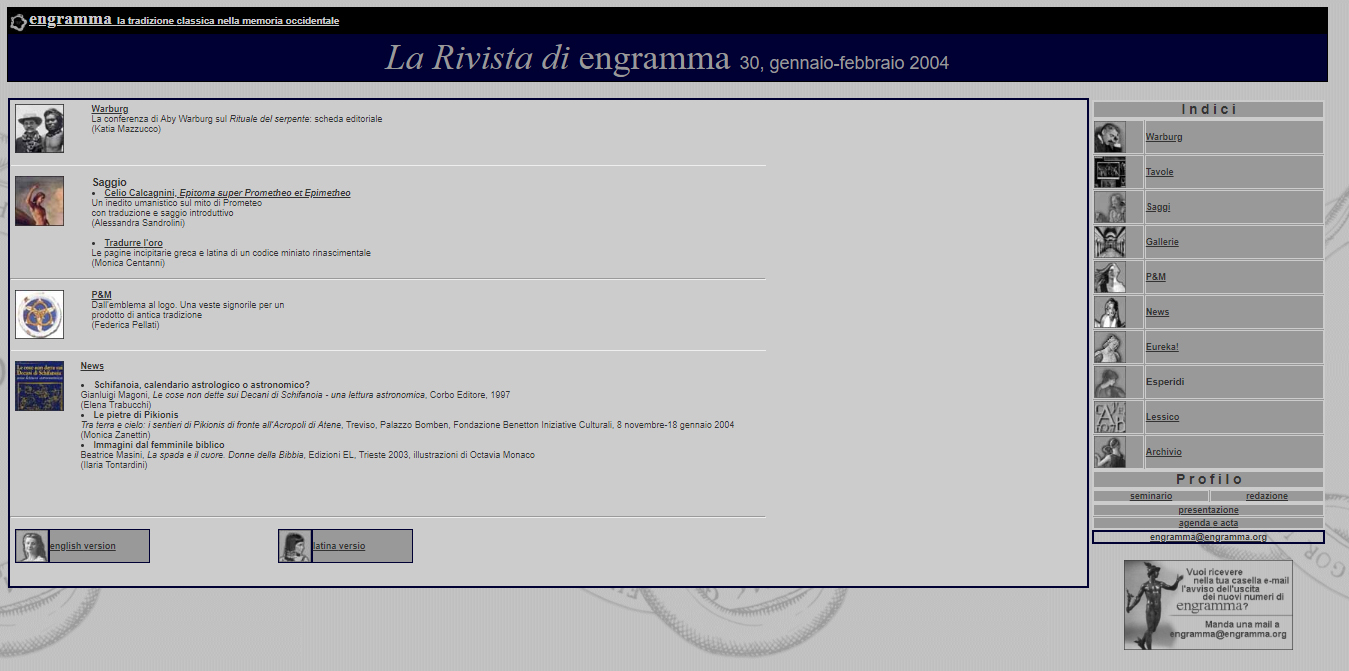Viewport: 1349px width, 671px height.
Task: Click the Saggi index icon
Action: (1110, 207)
